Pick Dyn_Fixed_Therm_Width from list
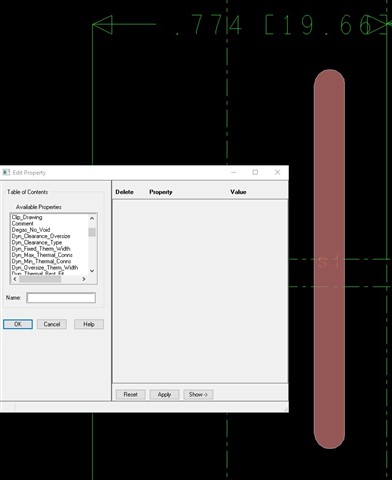Screen dimensions: 392x480 (x=41, y=249)
